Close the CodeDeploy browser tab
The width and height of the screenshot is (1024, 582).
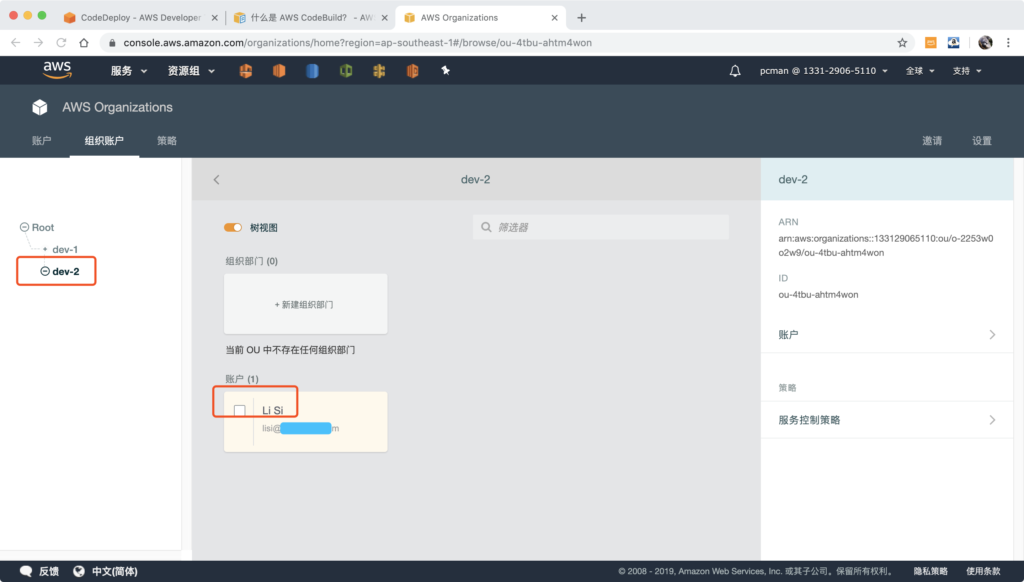[214, 18]
